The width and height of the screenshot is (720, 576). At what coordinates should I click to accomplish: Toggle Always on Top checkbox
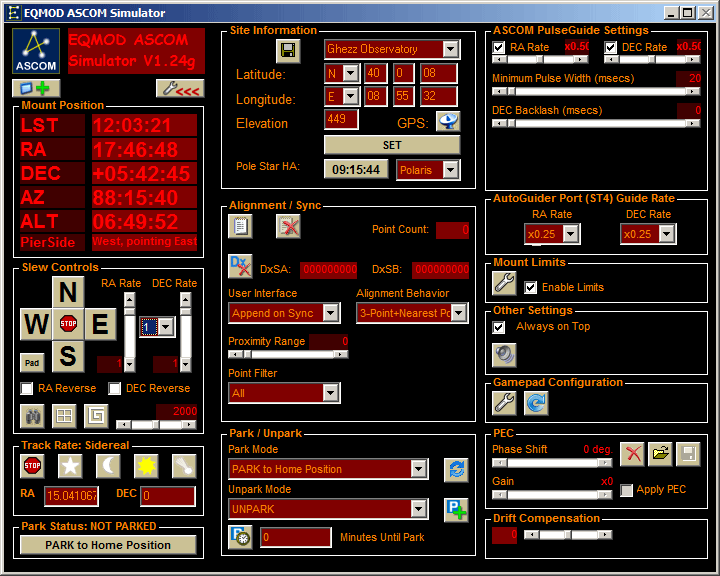pyautogui.click(x=499, y=327)
